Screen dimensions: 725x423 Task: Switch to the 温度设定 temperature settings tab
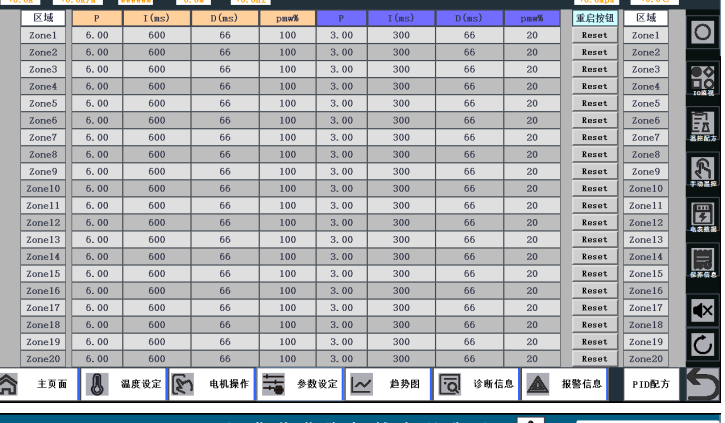(x=123, y=384)
